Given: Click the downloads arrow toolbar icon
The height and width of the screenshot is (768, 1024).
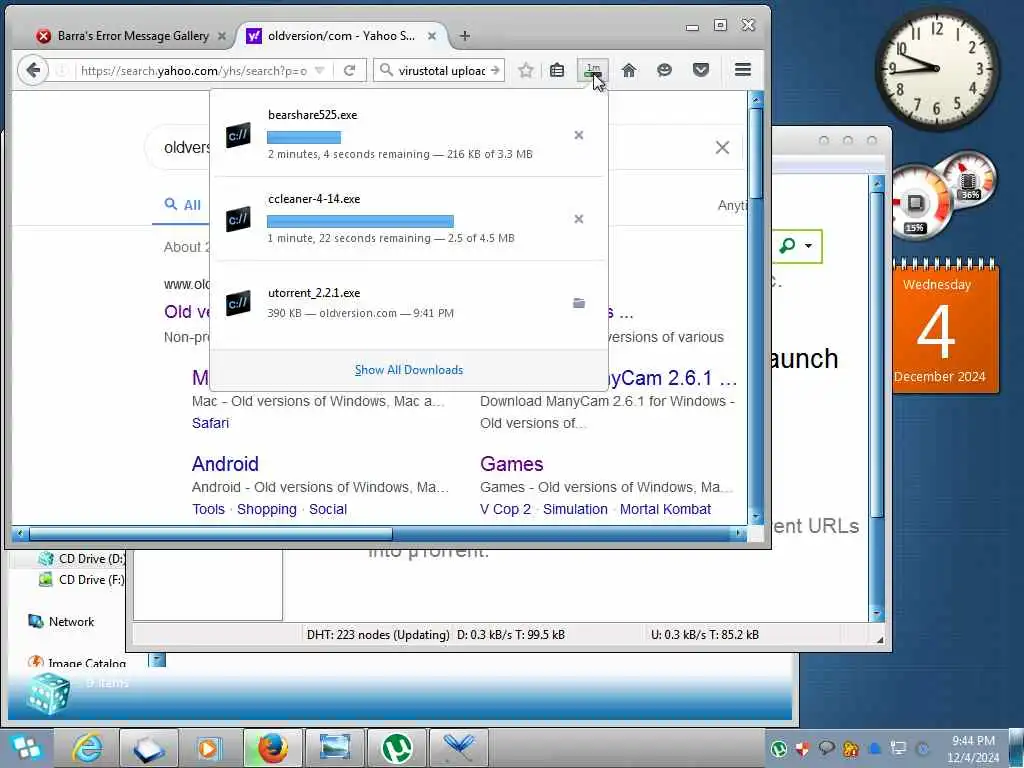Looking at the screenshot, I should click(x=593, y=71).
